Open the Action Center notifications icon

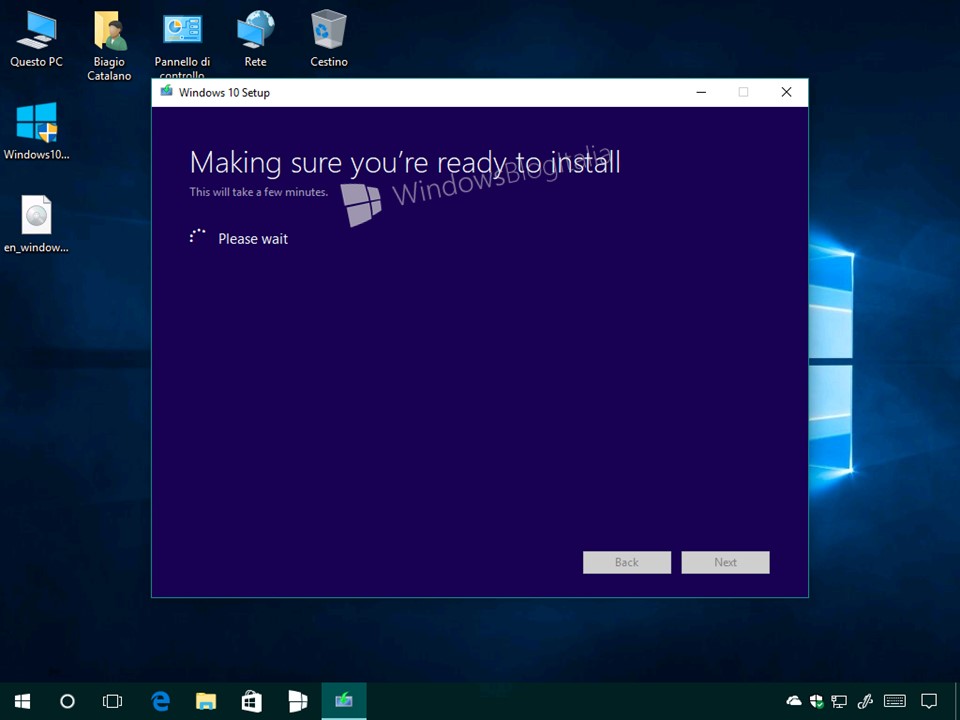929,701
